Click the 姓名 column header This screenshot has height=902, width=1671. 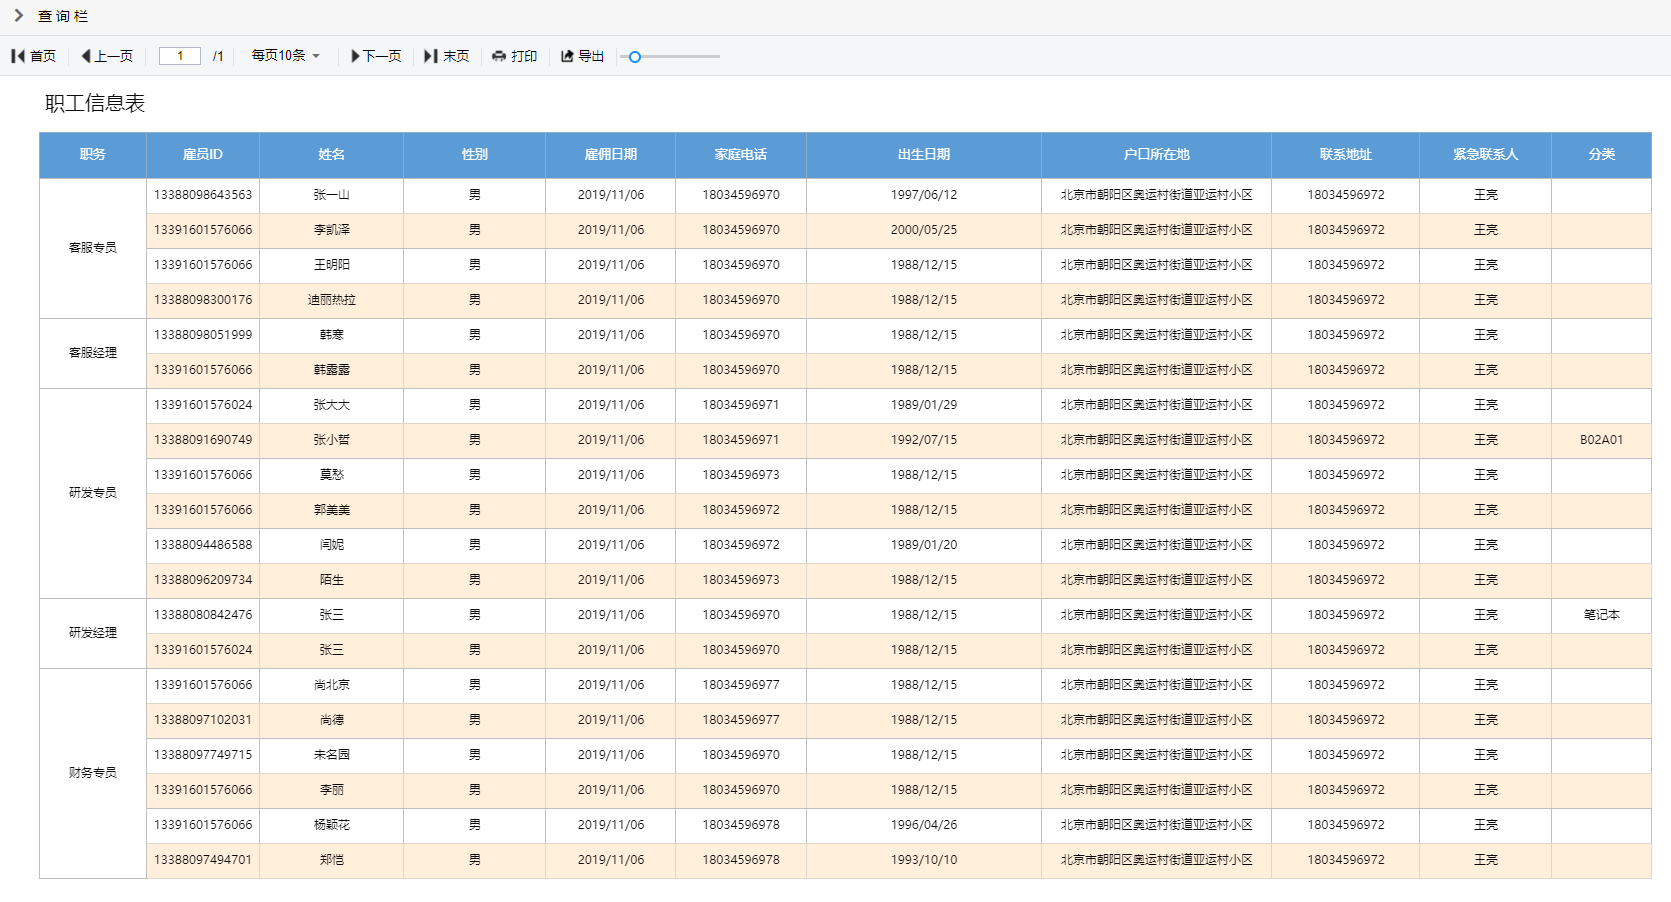tap(331, 155)
